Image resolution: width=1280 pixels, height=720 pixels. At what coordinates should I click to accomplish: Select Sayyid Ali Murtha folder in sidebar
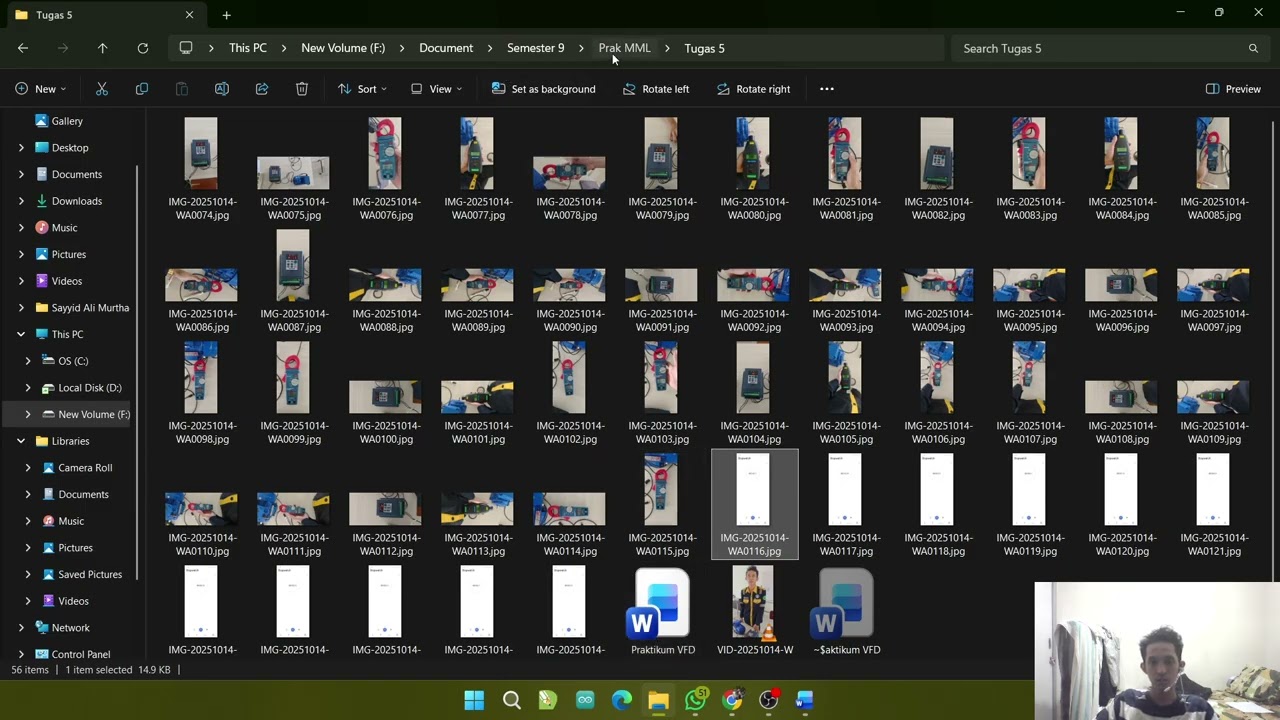[x=81, y=308]
